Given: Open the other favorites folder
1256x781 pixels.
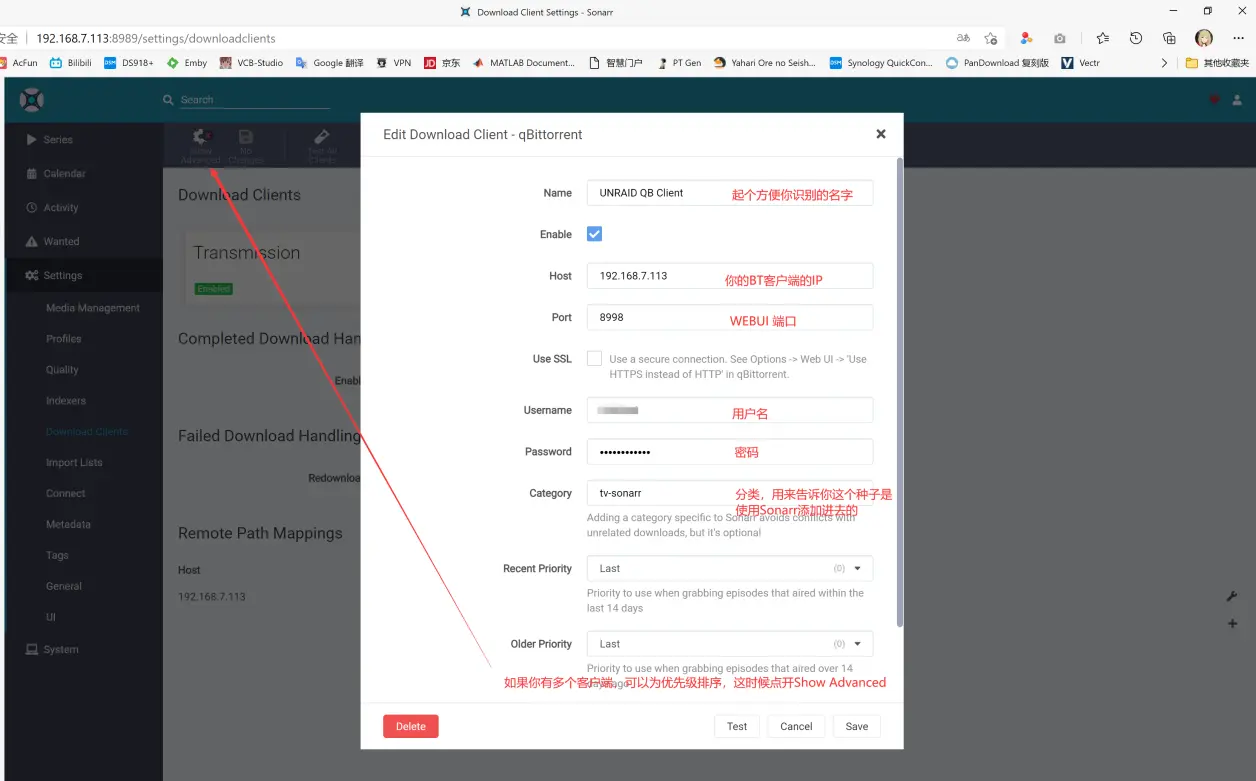Looking at the screenshot, I should [1217, 63].
